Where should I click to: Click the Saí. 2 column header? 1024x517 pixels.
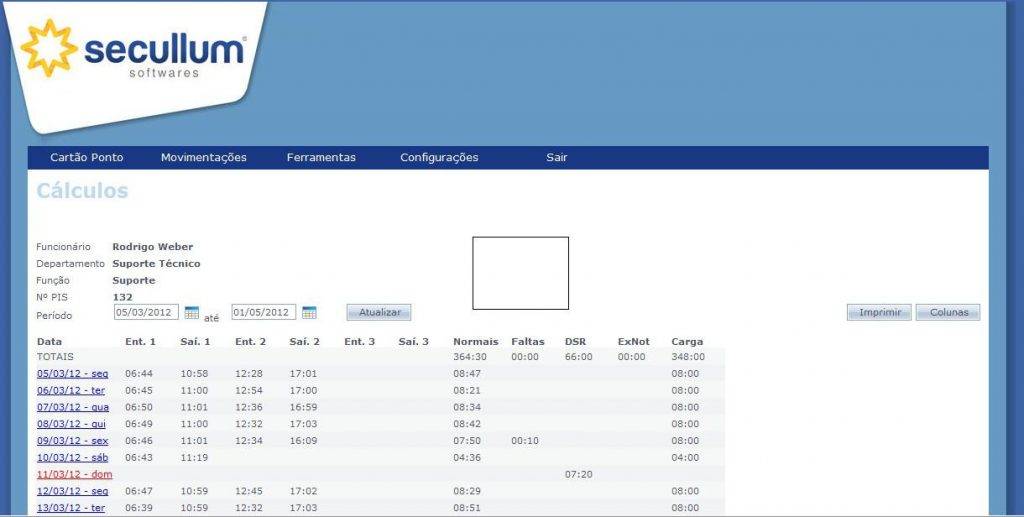point(304,341)
